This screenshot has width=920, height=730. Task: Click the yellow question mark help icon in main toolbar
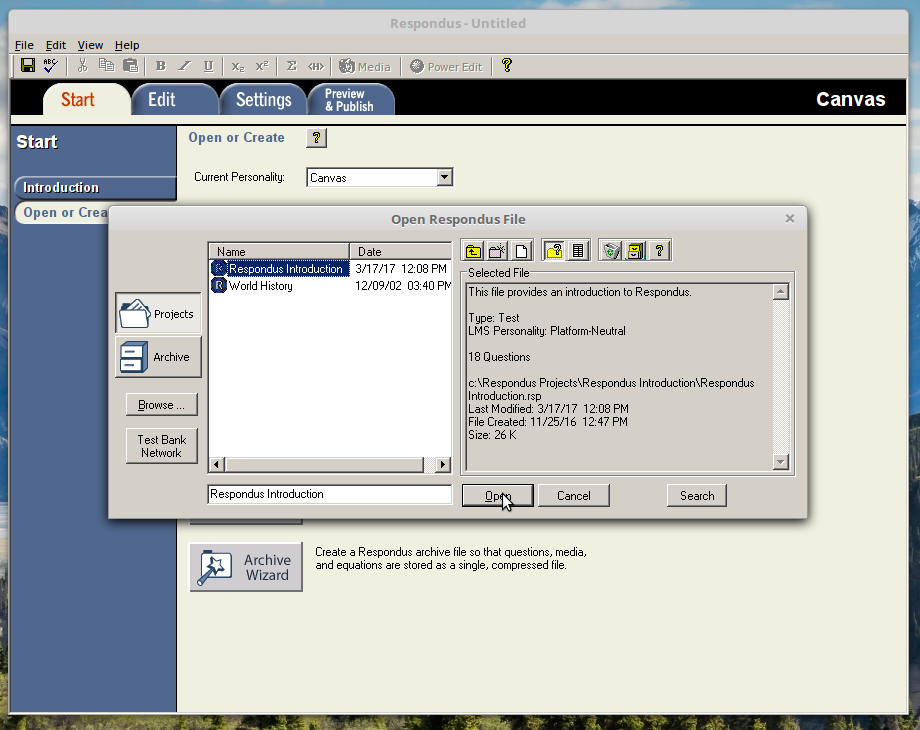click(507, 65)
